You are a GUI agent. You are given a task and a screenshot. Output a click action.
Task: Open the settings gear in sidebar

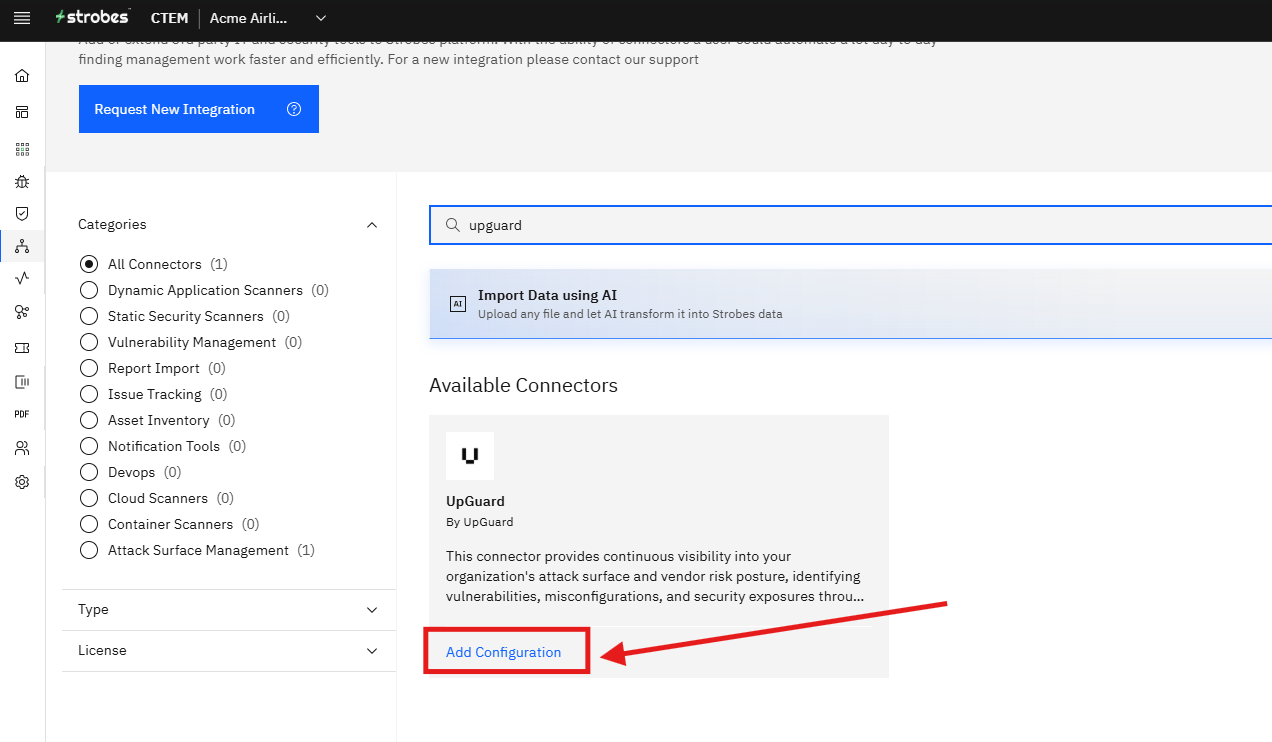coord(22,482)
